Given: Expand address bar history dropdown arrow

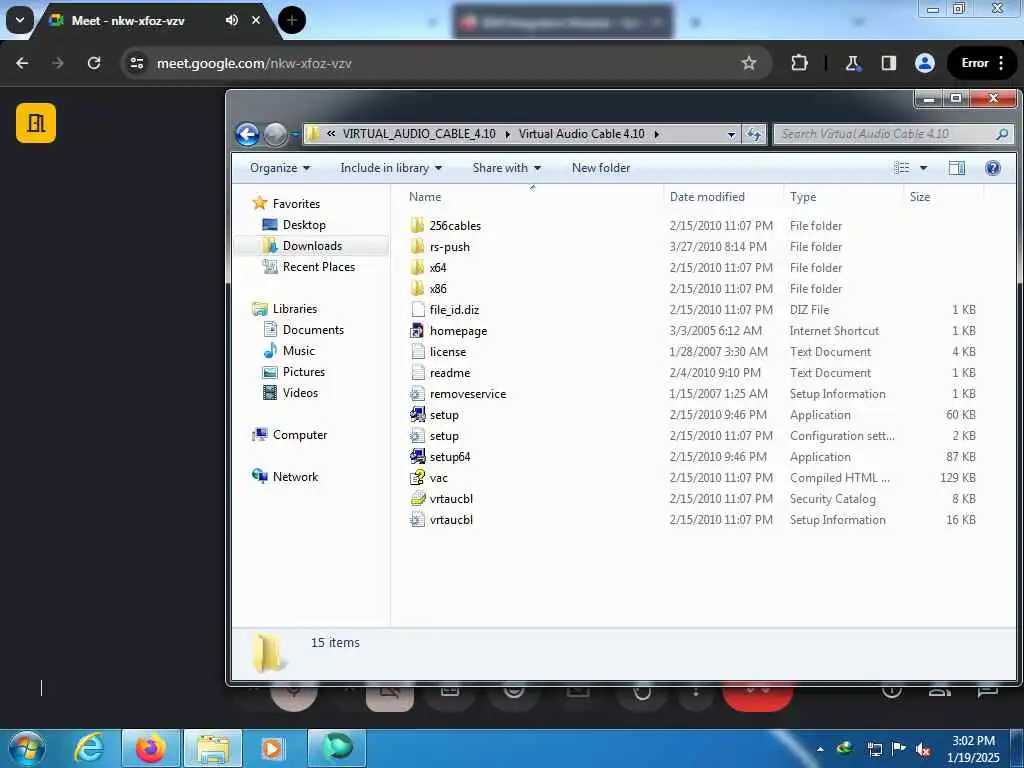Looking at the screenshot, I should [x=731, y=134].
